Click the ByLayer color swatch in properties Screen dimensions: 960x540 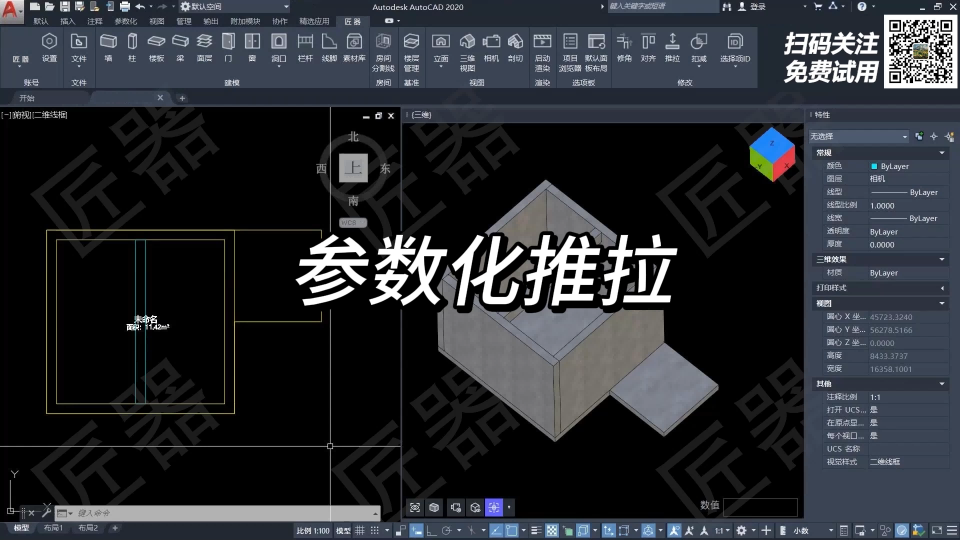click(x=874, y=167)
